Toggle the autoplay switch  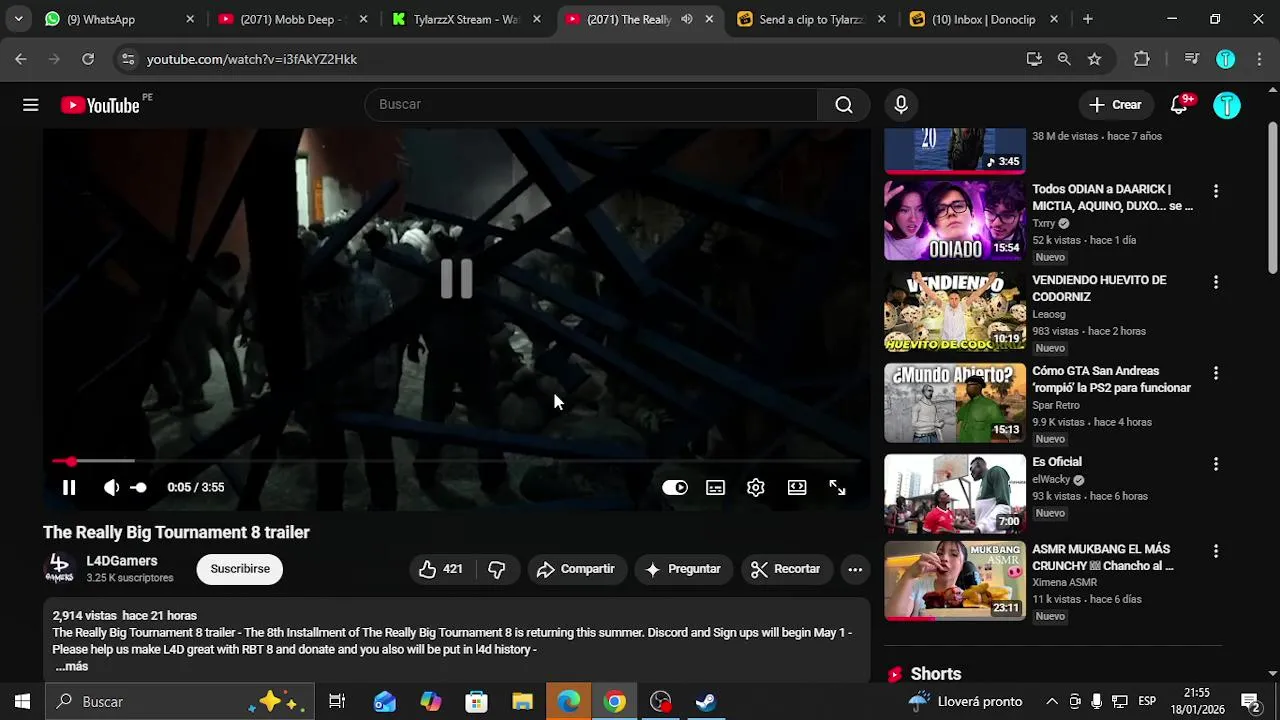pyautogui.click(x=675, y=488)
